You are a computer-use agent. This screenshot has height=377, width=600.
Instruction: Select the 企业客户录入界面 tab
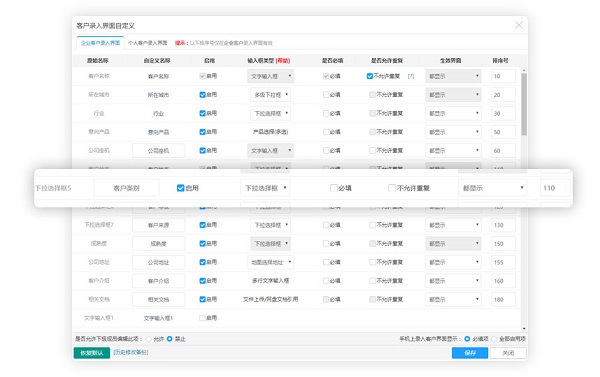coord(100,43)
